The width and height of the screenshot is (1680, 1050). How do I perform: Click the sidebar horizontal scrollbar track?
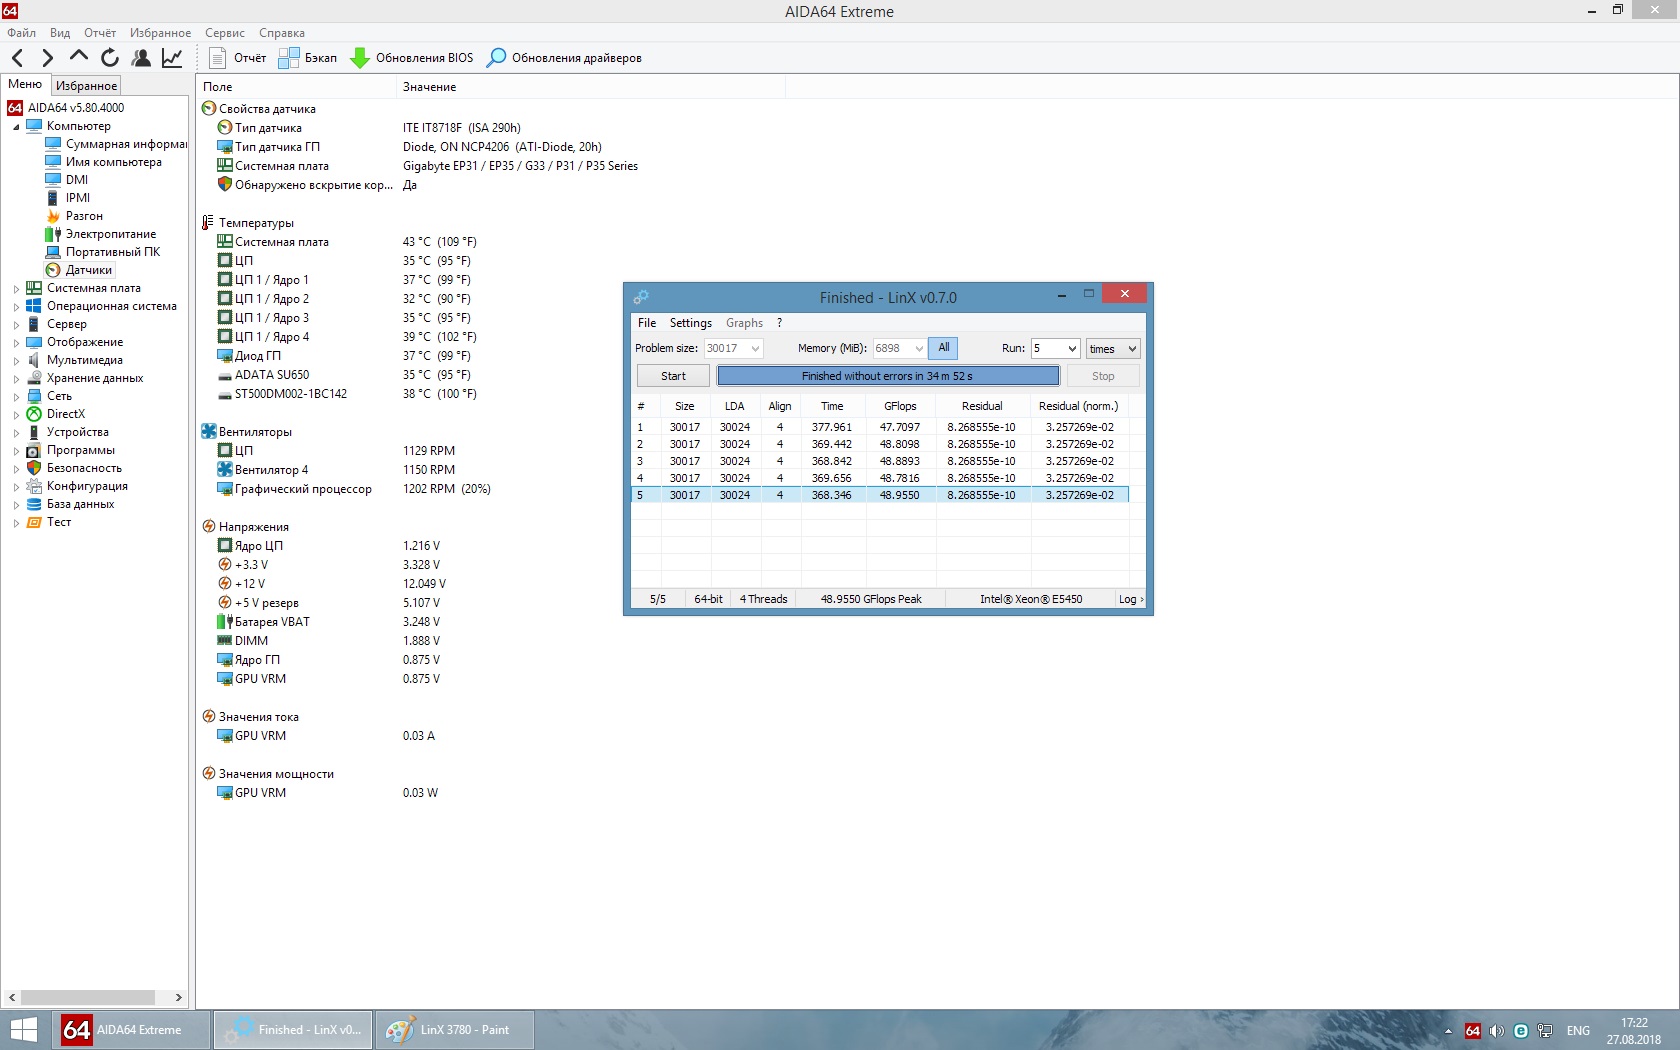tap(96, 997)
